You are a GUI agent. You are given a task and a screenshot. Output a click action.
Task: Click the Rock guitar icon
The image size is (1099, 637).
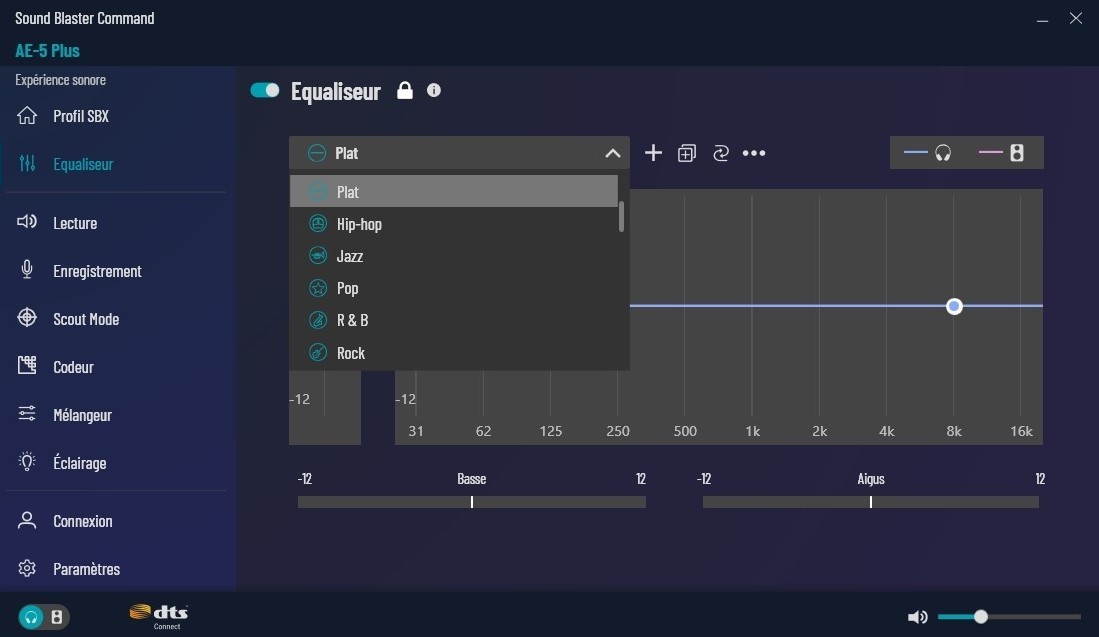pos(318,352)
